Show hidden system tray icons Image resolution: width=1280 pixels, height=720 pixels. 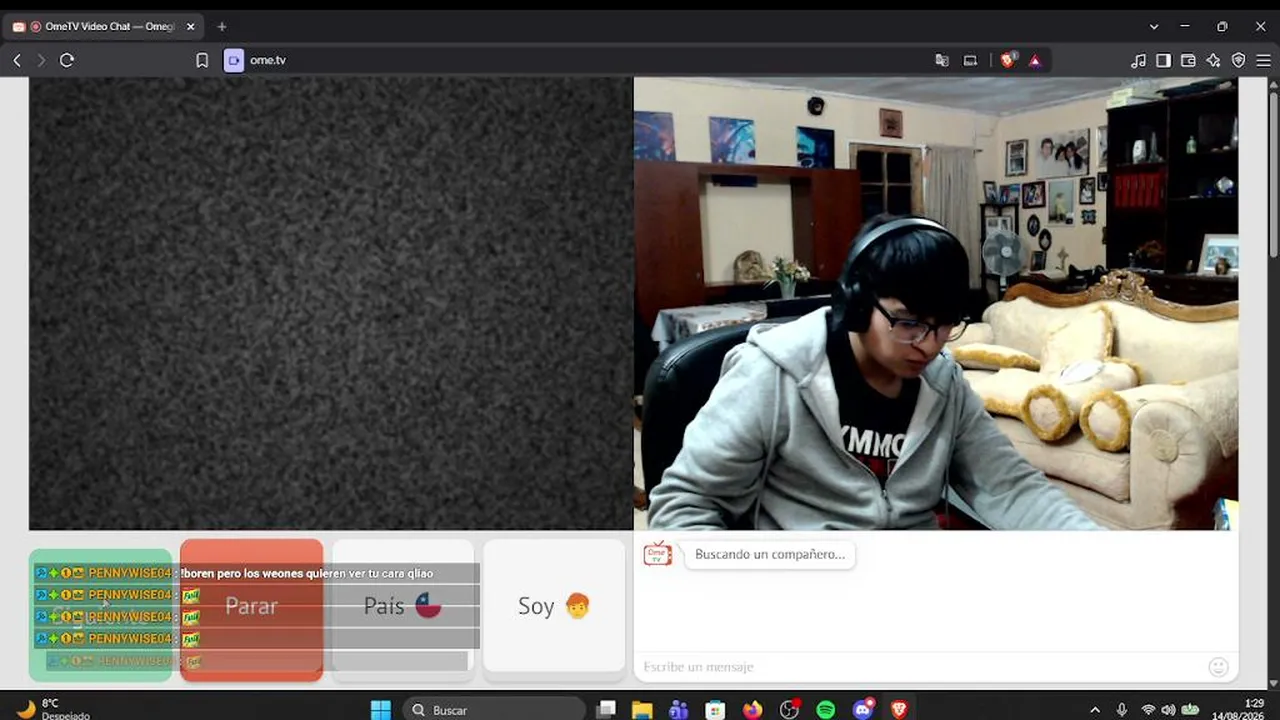(x=1095, y=710)
